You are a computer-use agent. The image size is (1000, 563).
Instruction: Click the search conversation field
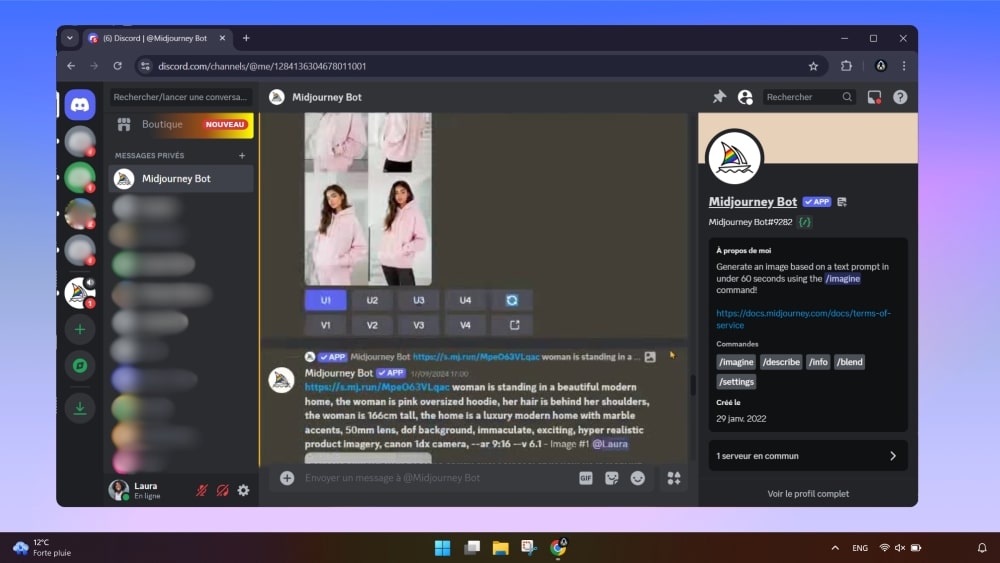pos(180,97)
